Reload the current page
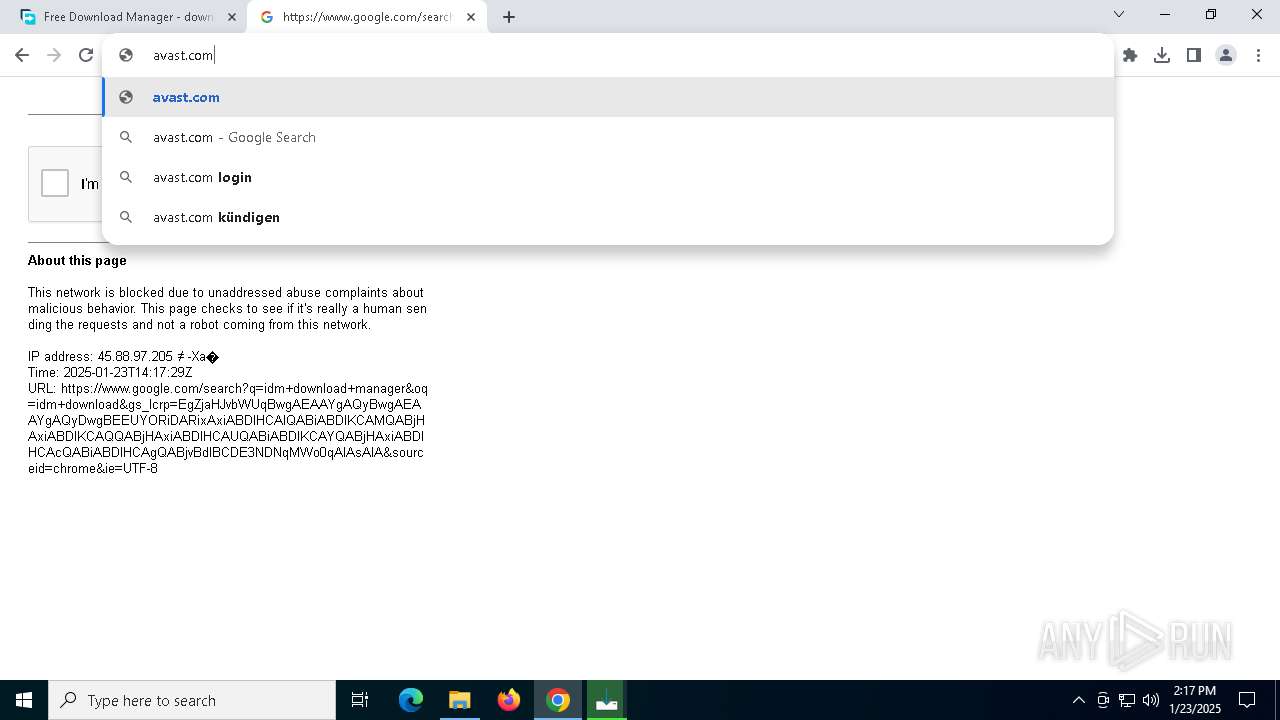This screenshot has height=720, width=1280. point(86,55)
